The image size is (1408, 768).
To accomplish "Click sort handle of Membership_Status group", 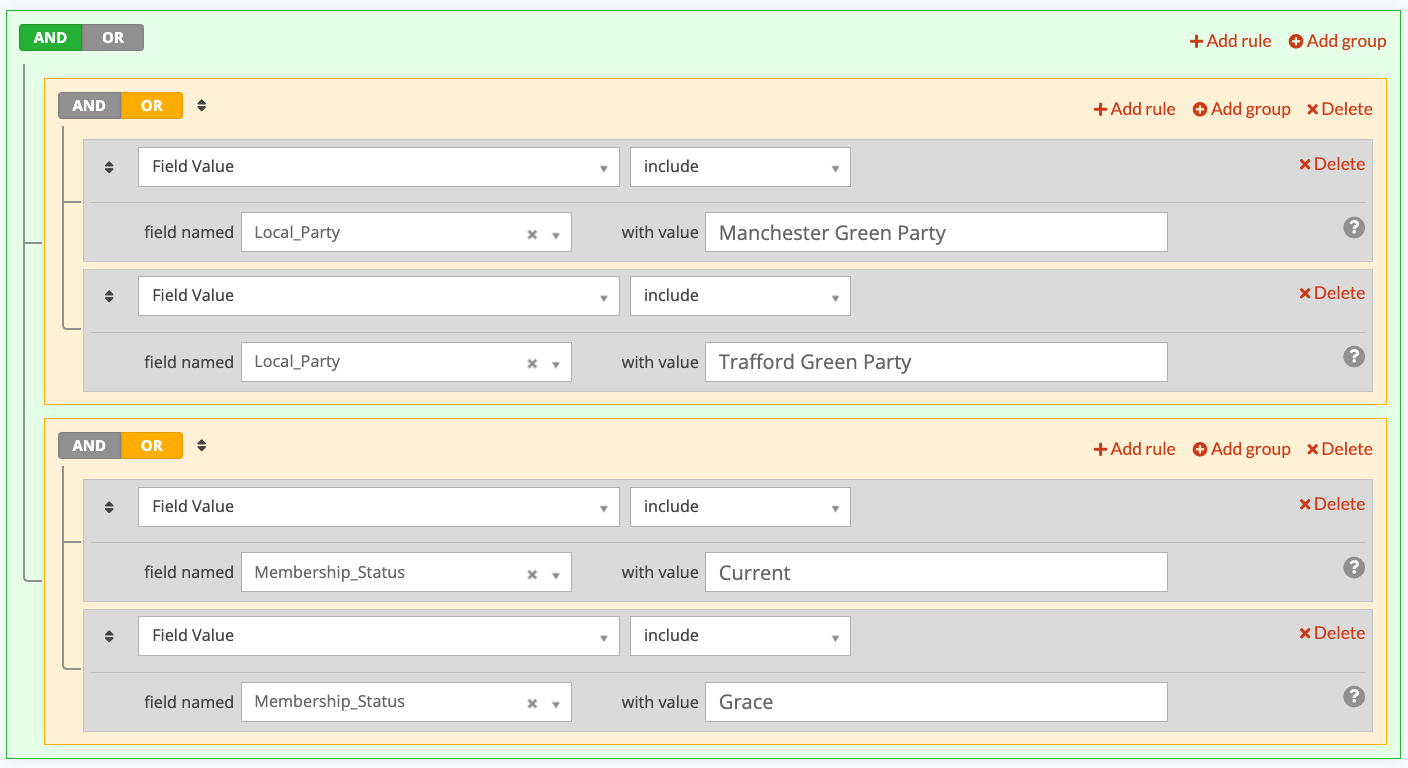I will pos(201,445).
